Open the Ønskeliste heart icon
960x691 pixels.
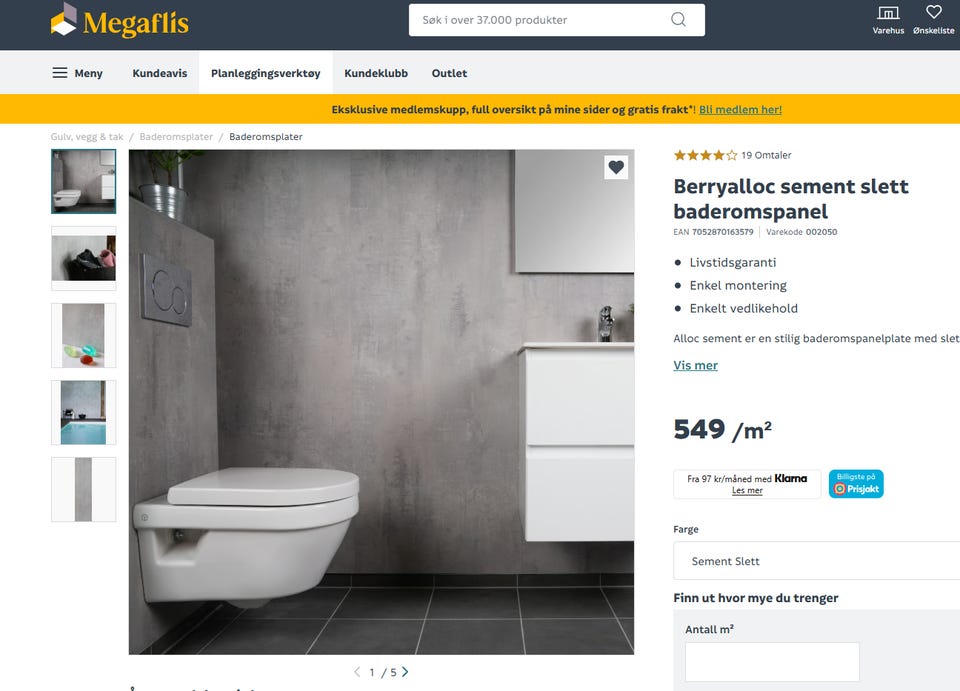933,19
